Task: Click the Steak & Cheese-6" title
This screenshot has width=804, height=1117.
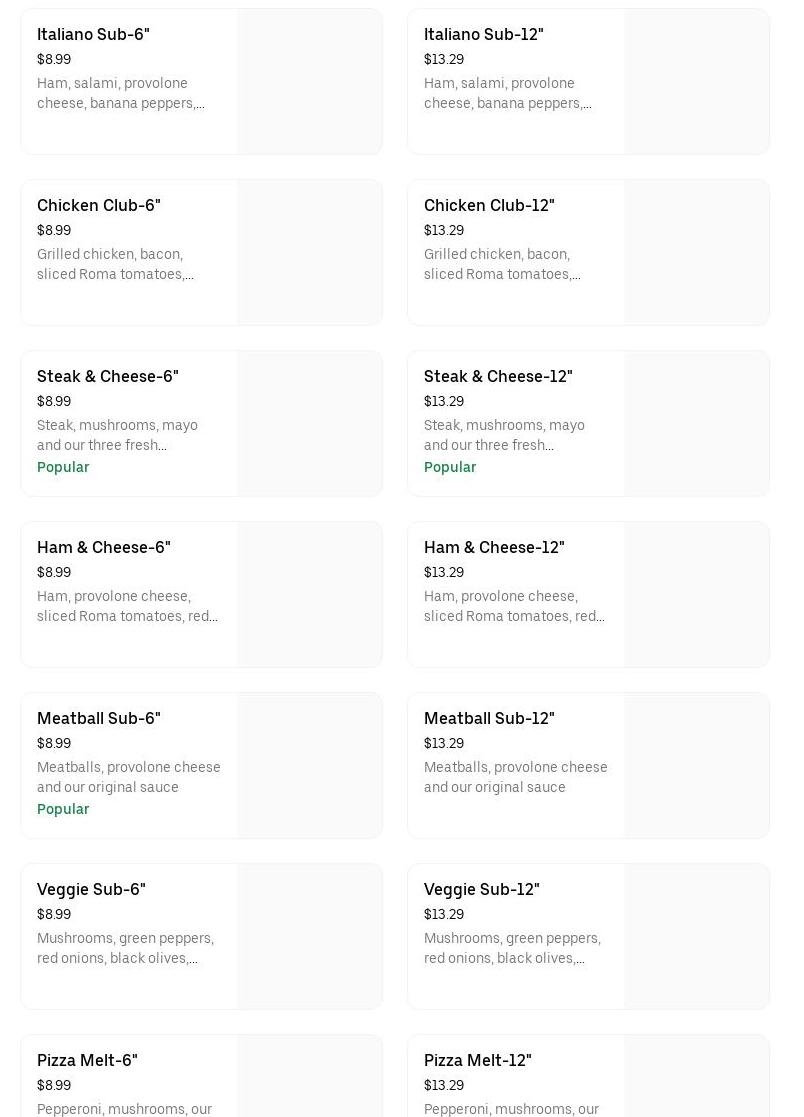Action: 107,377
